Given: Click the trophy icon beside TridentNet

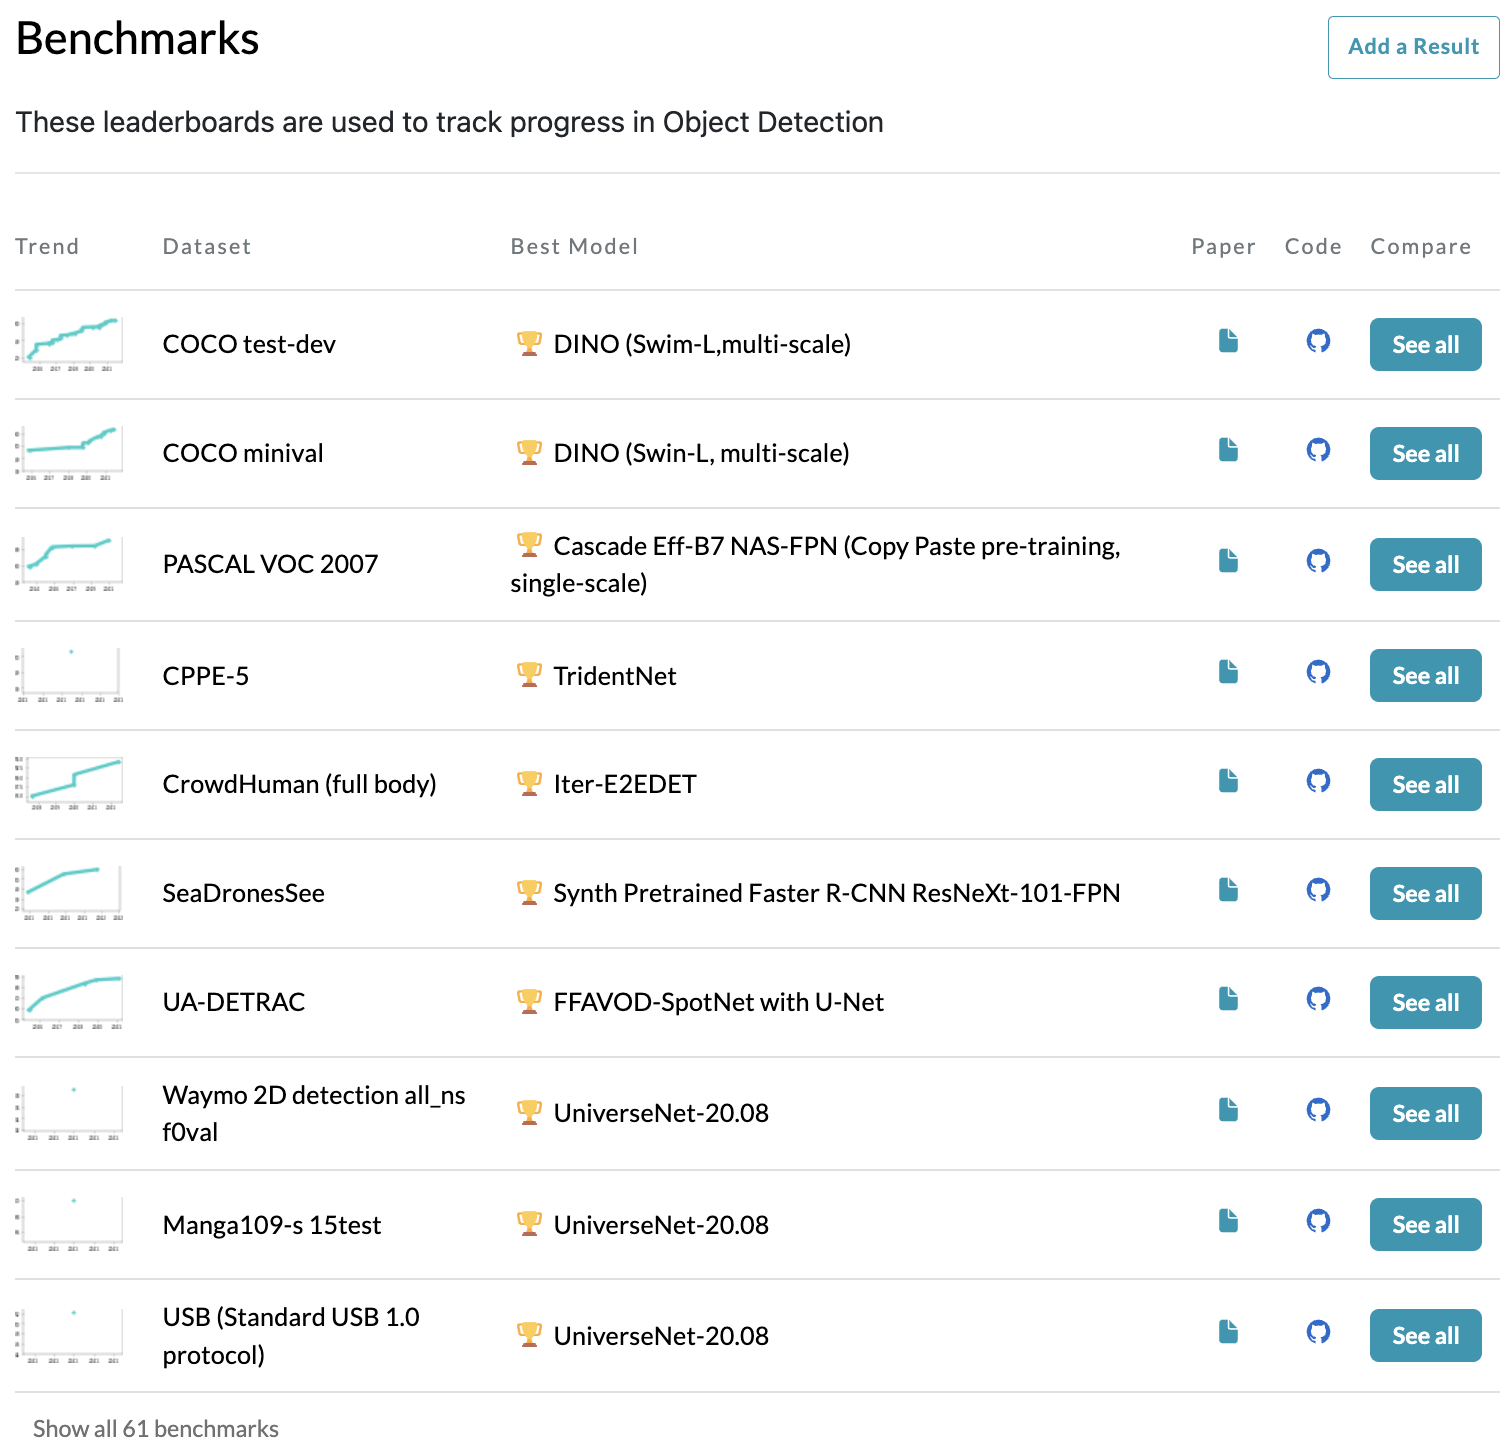Looking at the screenshot, I should [x=529, y=675].
